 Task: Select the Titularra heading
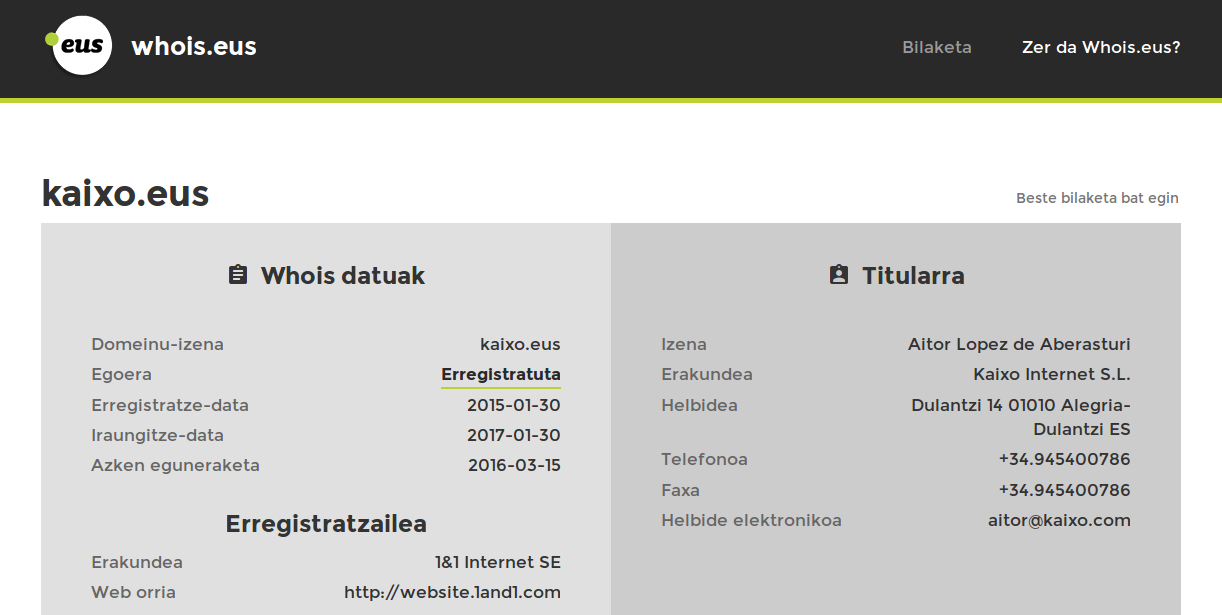[x=913, y=276]
